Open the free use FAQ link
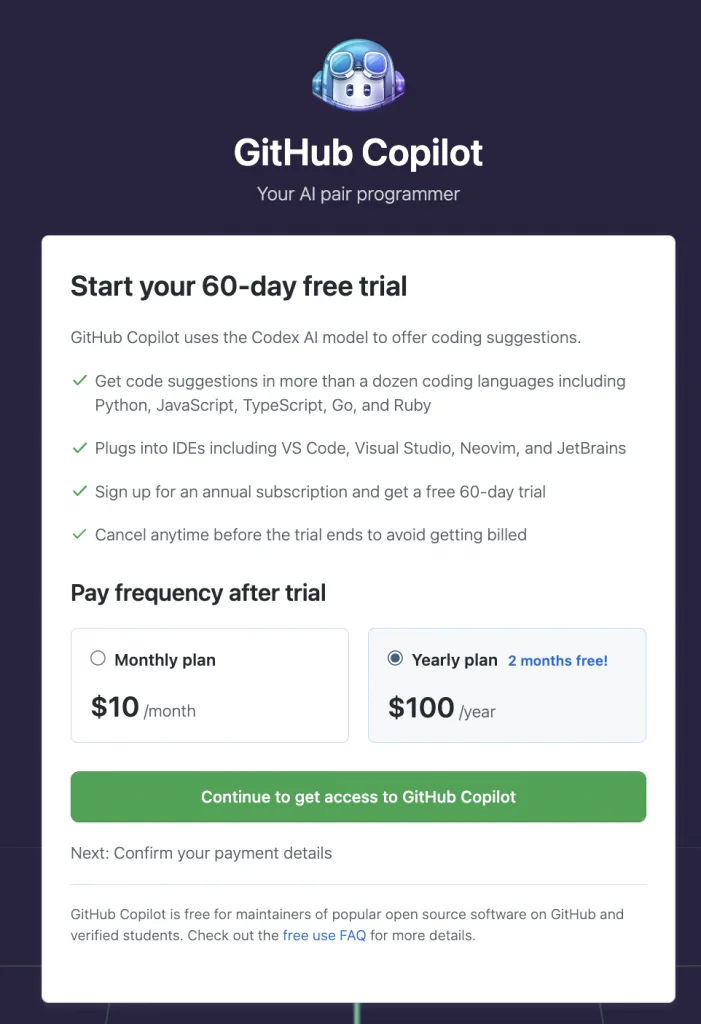This screenshot has height=1024, width=701. (x=324, y=936)
